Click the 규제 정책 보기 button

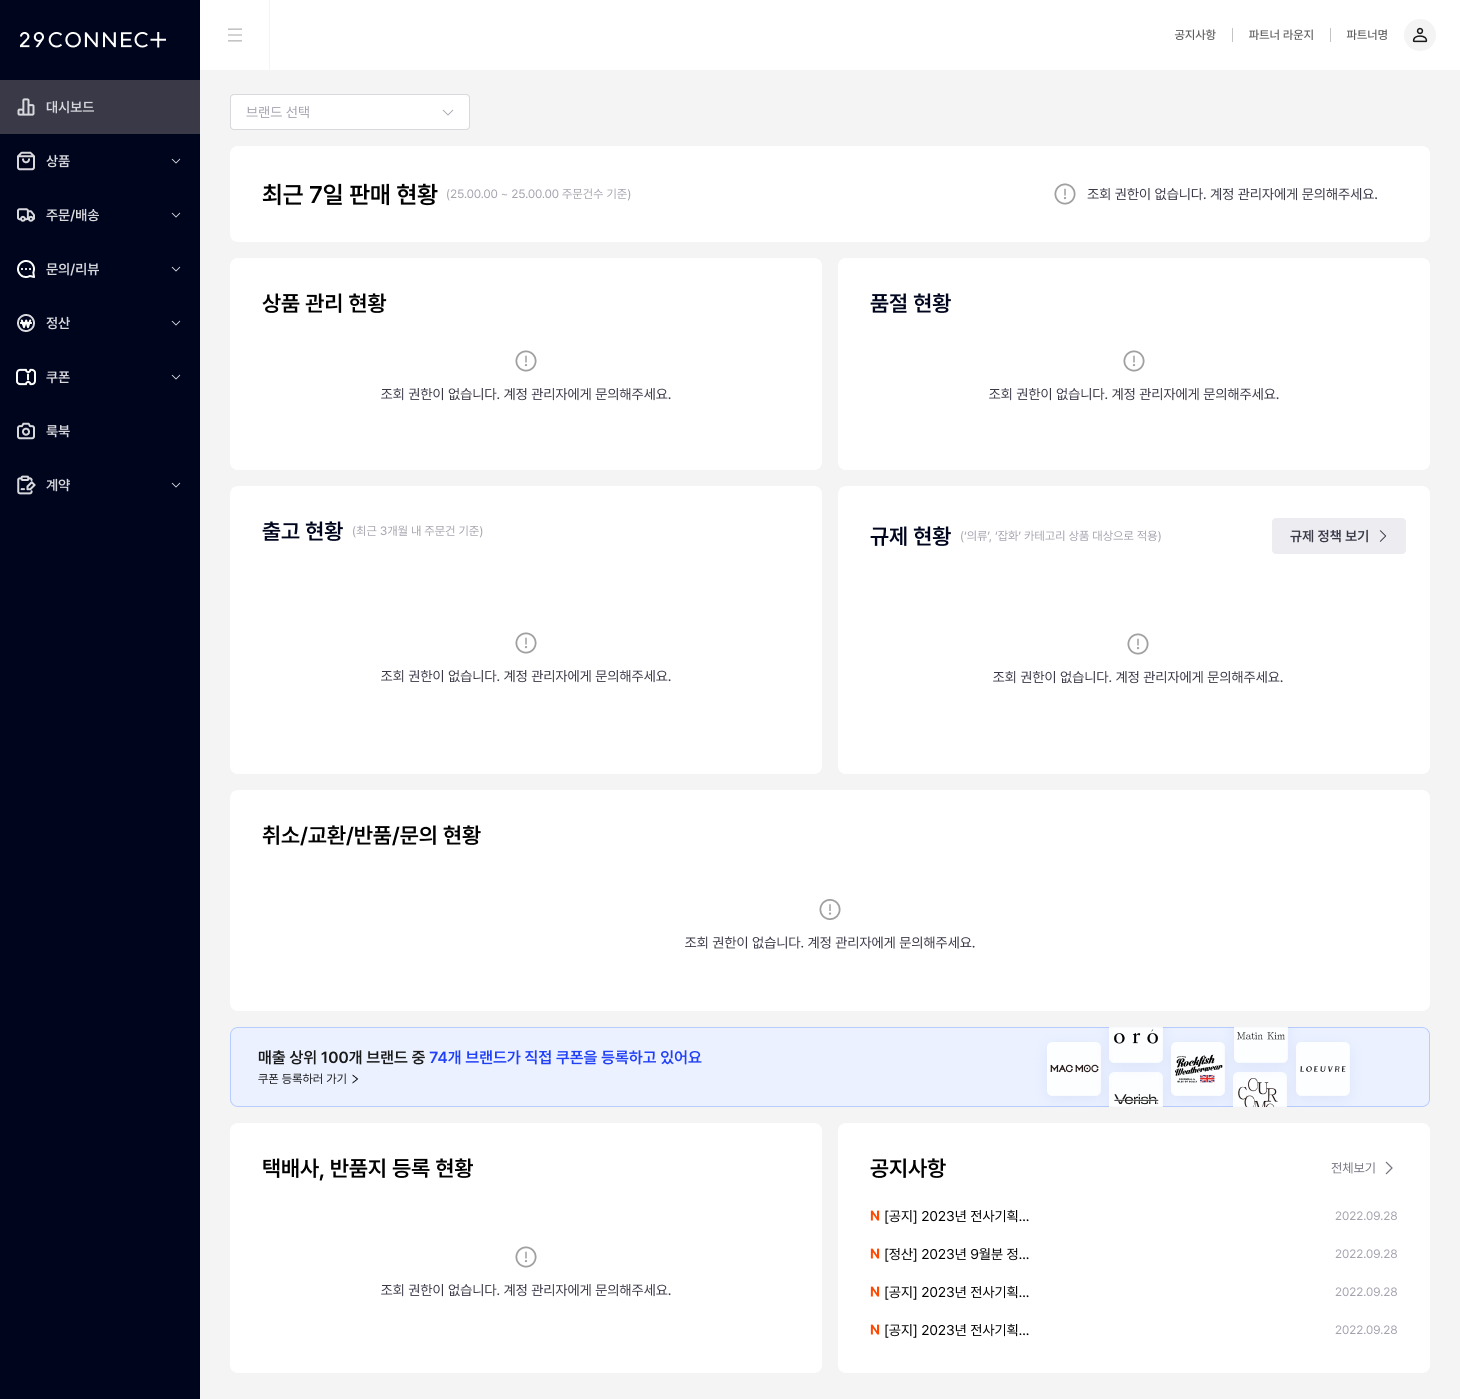point(1338,536)
